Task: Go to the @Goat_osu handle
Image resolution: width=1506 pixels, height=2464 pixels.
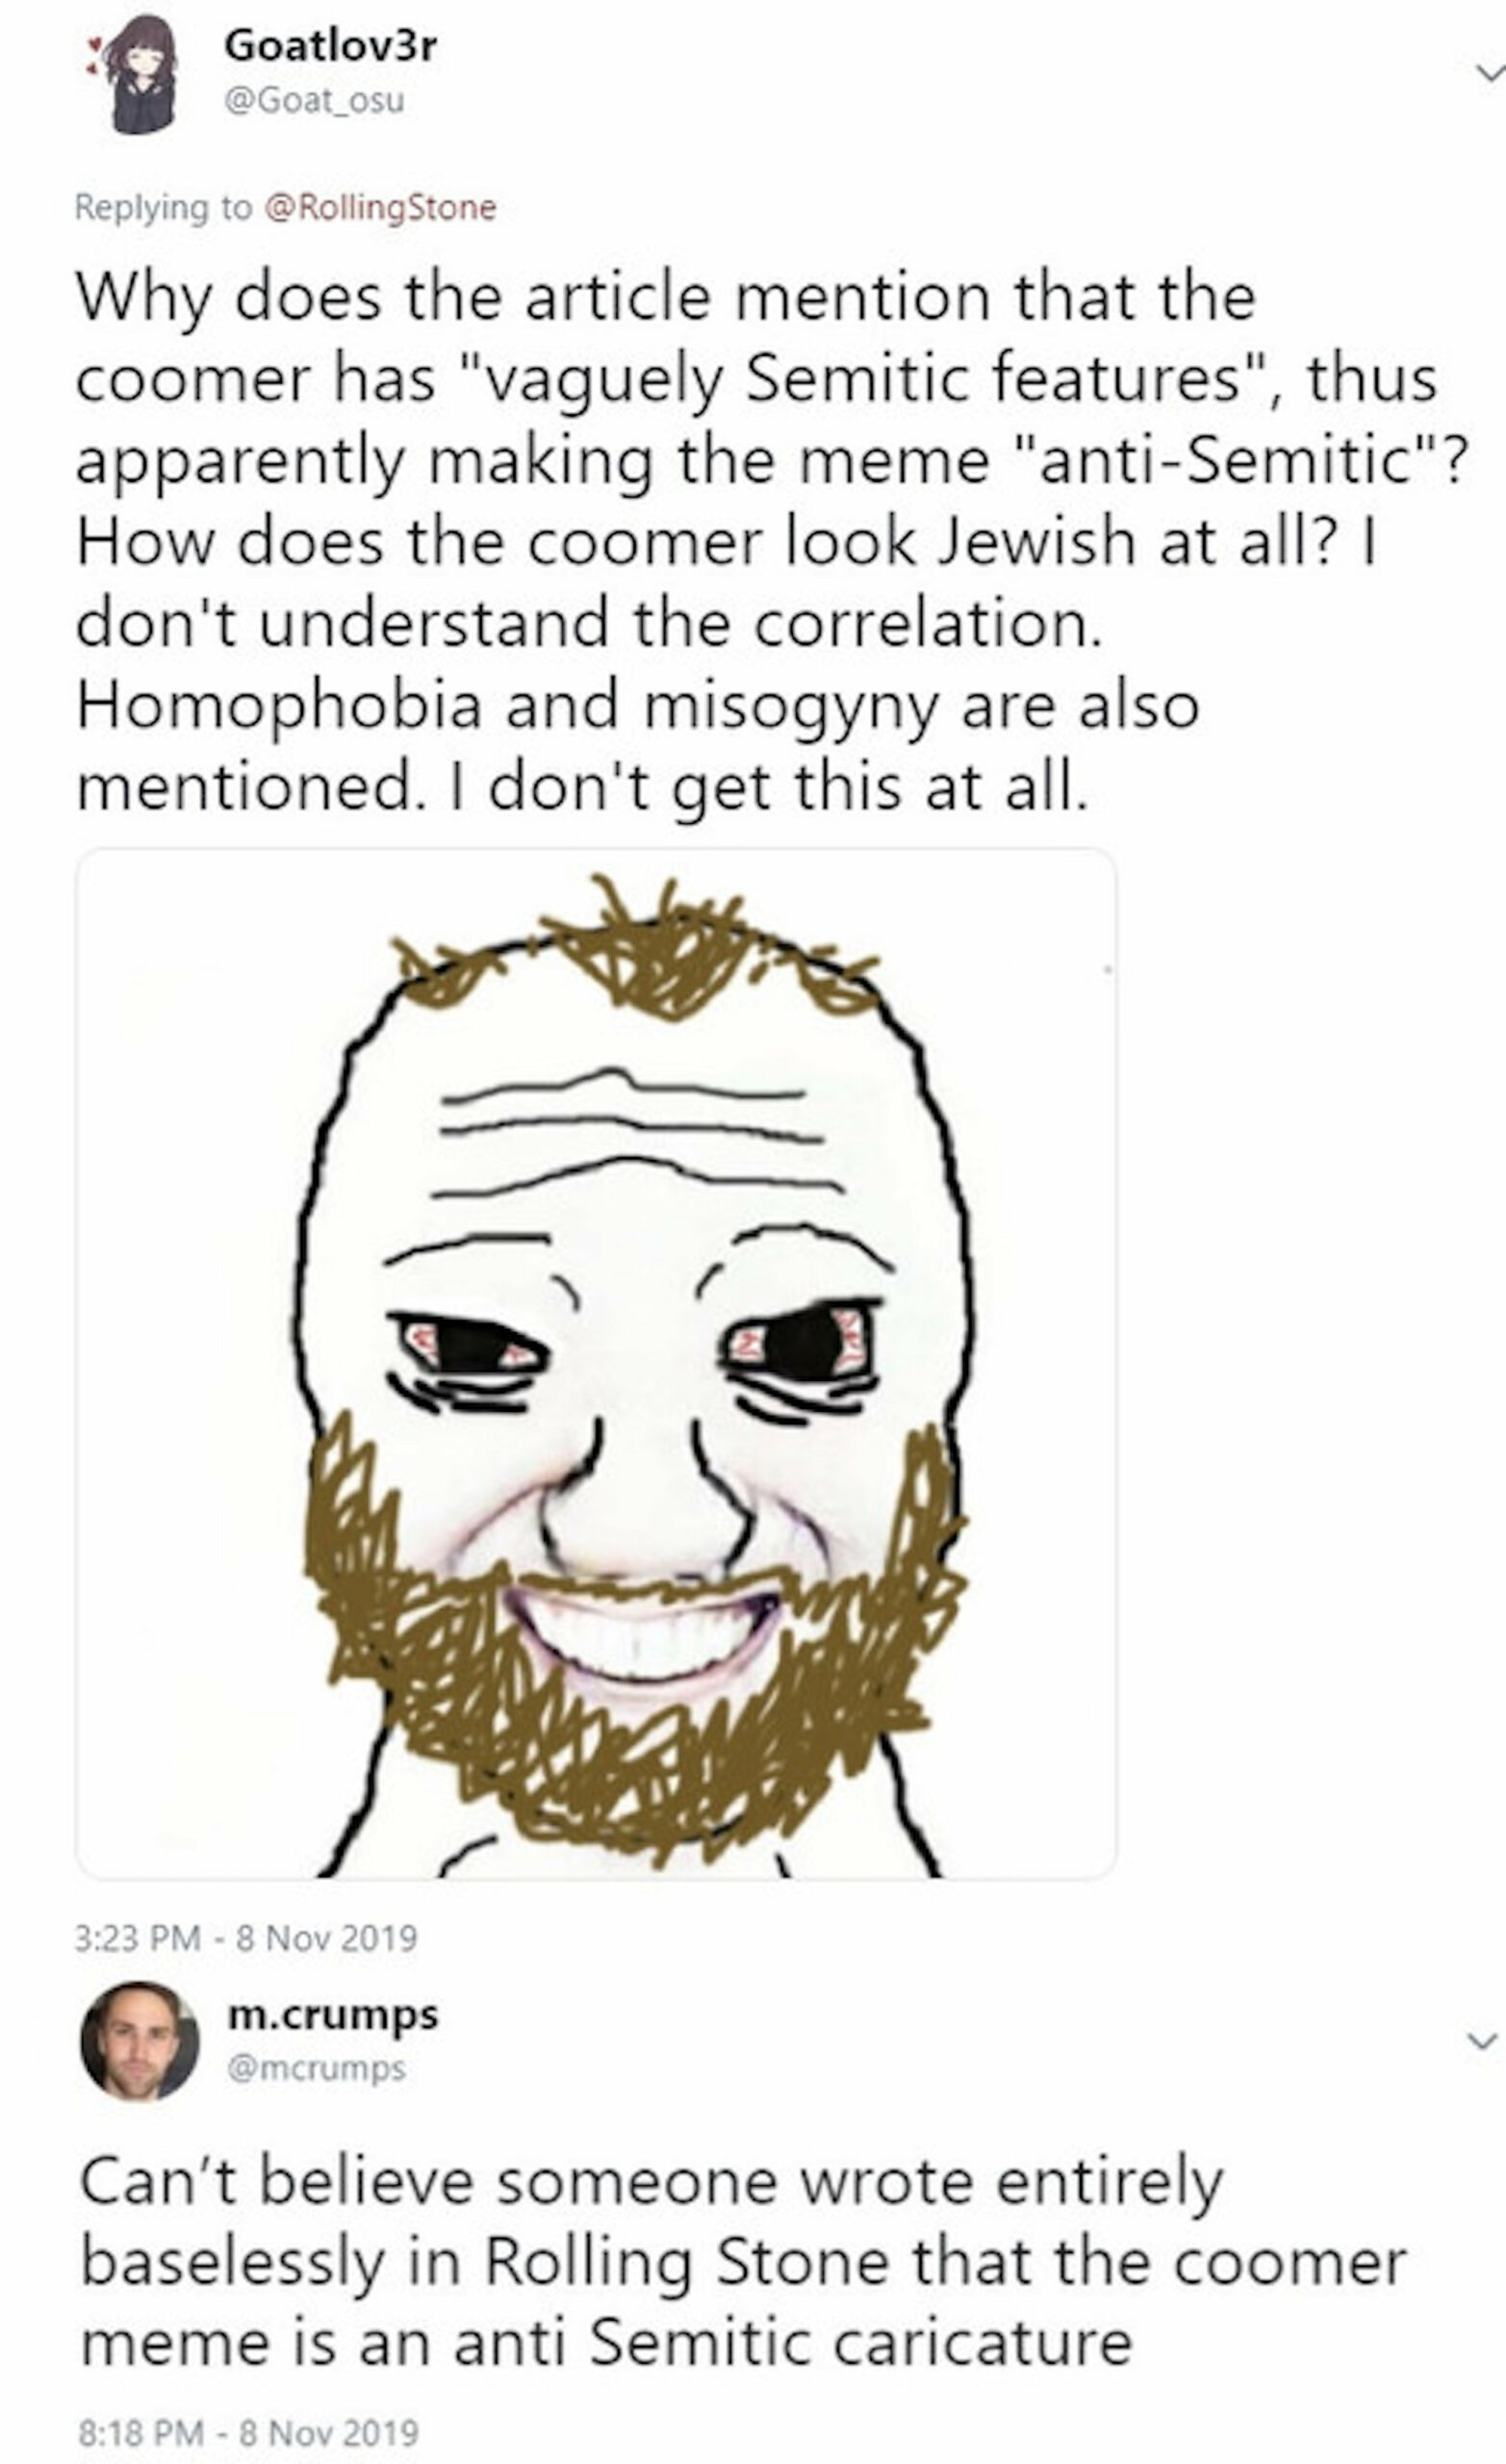Action: [x=315, y=101]
